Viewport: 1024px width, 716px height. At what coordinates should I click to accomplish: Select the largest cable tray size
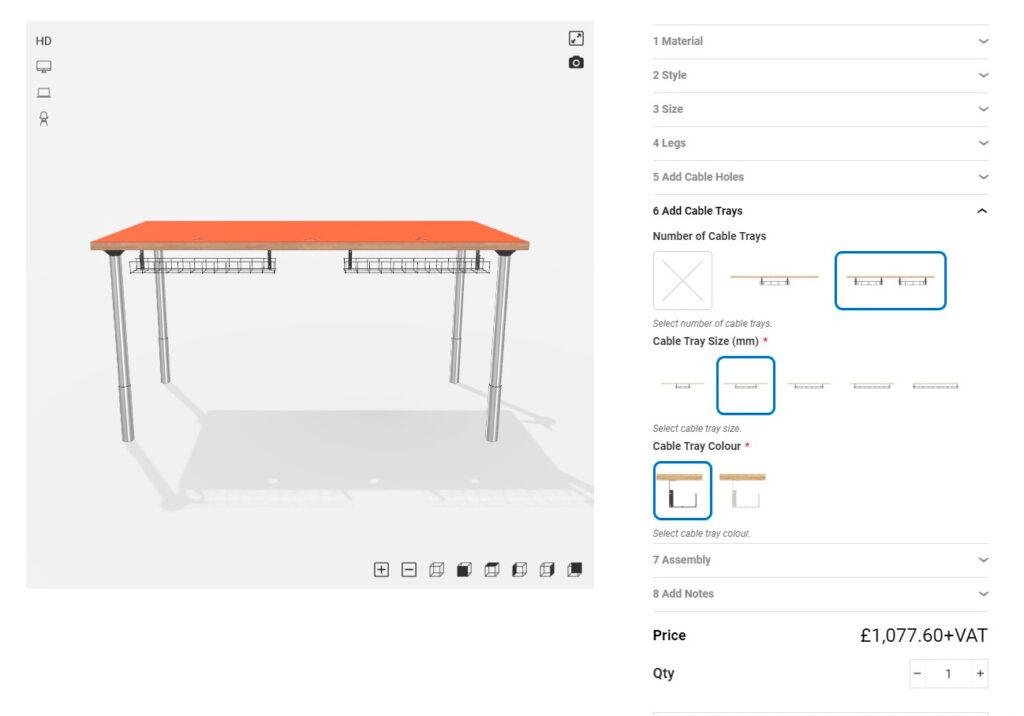point(935,385)
